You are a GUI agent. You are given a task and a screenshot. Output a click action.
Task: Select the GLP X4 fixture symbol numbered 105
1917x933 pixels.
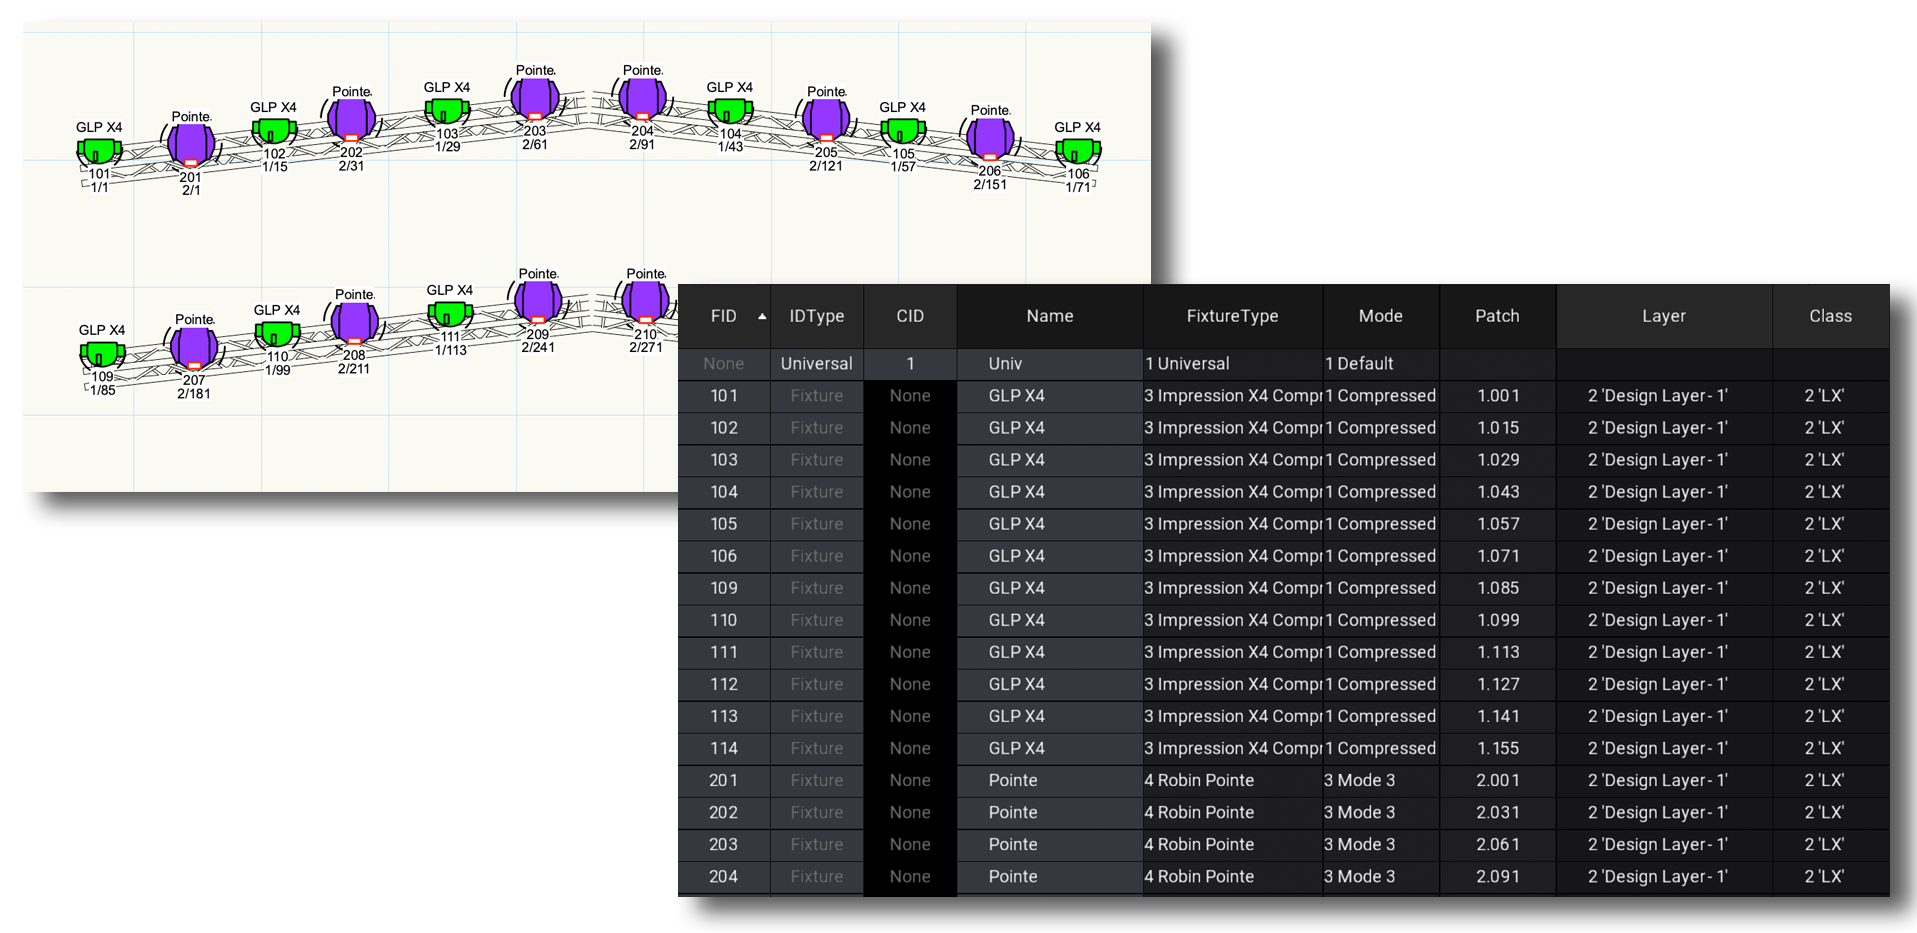click(903, 131)
